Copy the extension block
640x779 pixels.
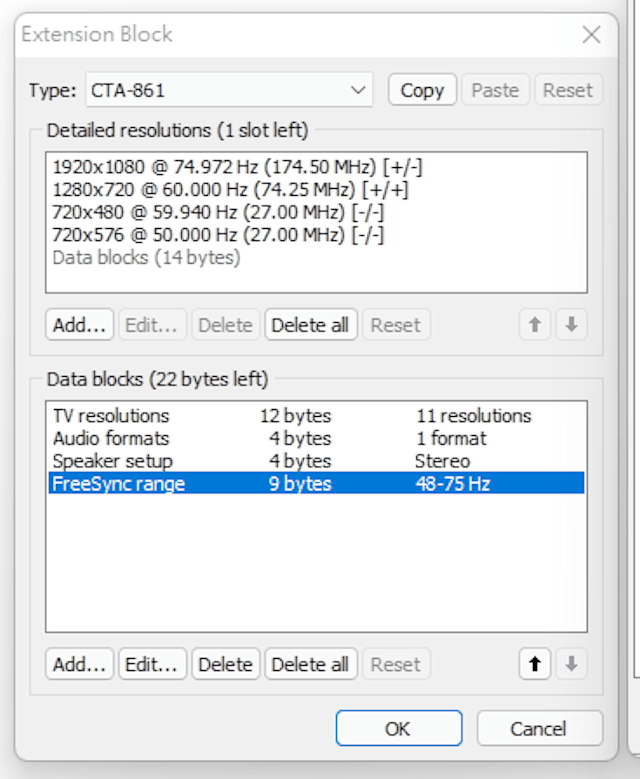422,90
